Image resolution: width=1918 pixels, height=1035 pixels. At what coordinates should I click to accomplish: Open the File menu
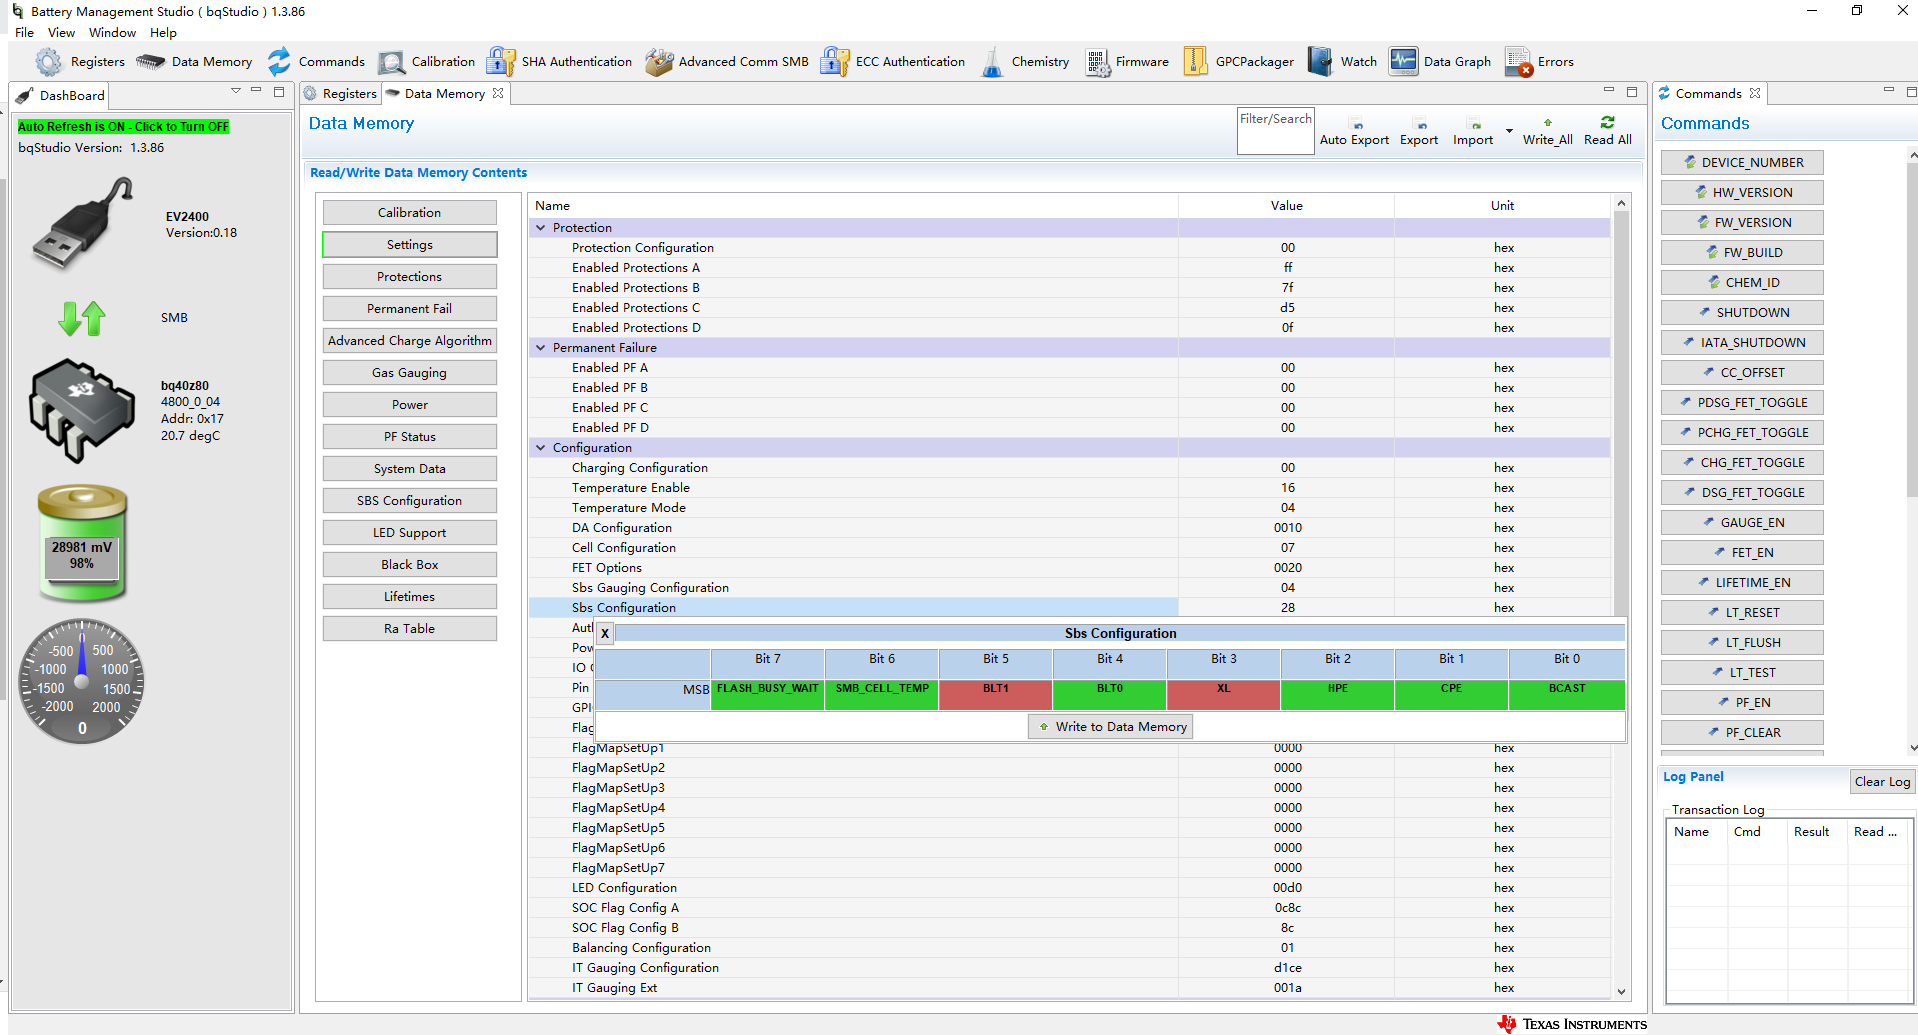click(25, 33)
